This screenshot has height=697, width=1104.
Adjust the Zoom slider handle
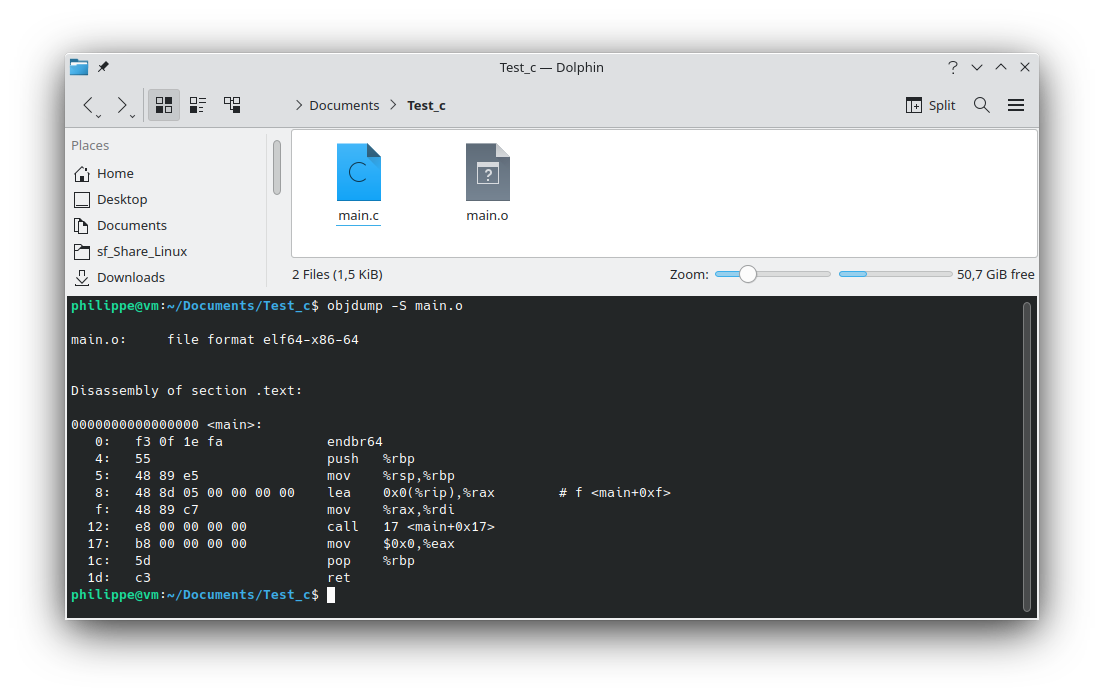click(746, 273)
